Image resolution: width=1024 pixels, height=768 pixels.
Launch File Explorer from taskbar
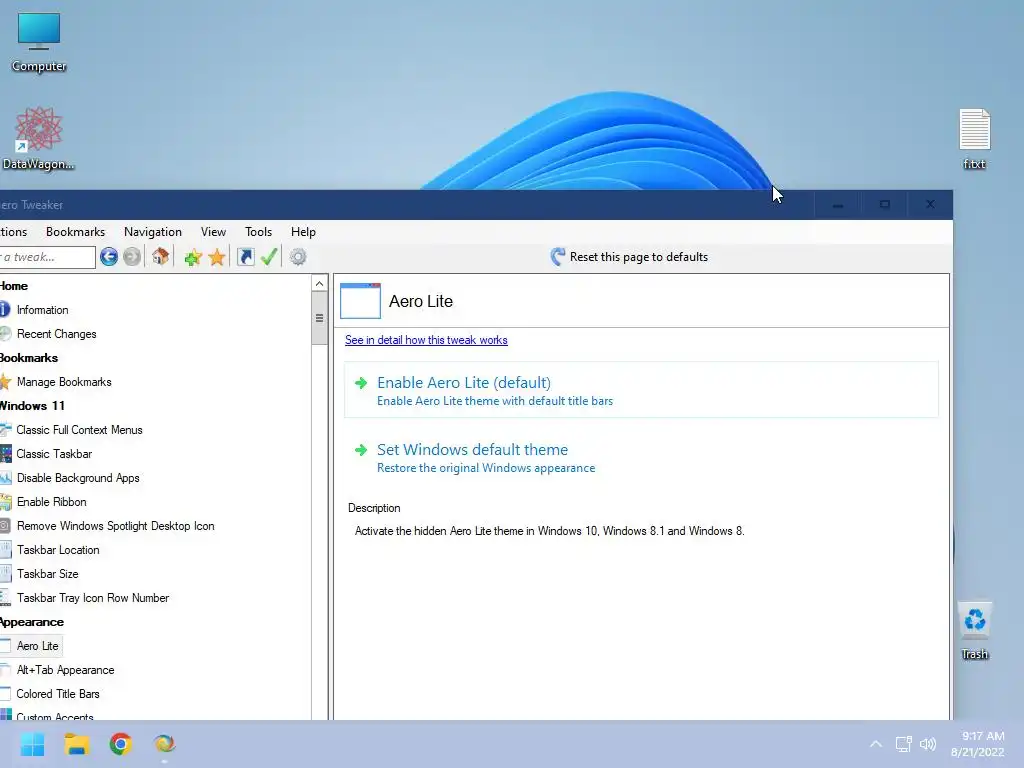[76, 744]
